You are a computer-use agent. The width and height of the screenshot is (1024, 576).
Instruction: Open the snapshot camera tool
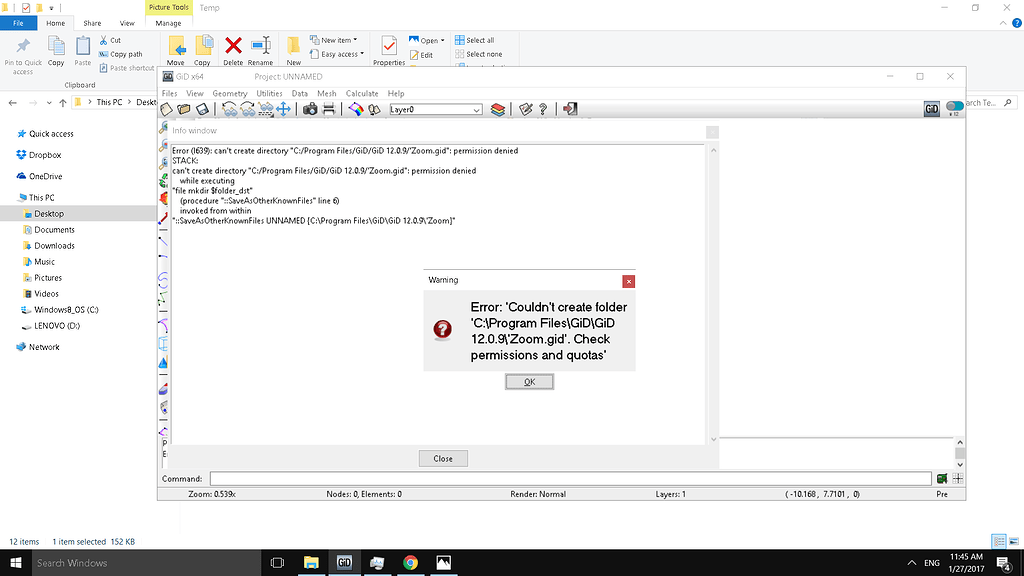point(310,110)
